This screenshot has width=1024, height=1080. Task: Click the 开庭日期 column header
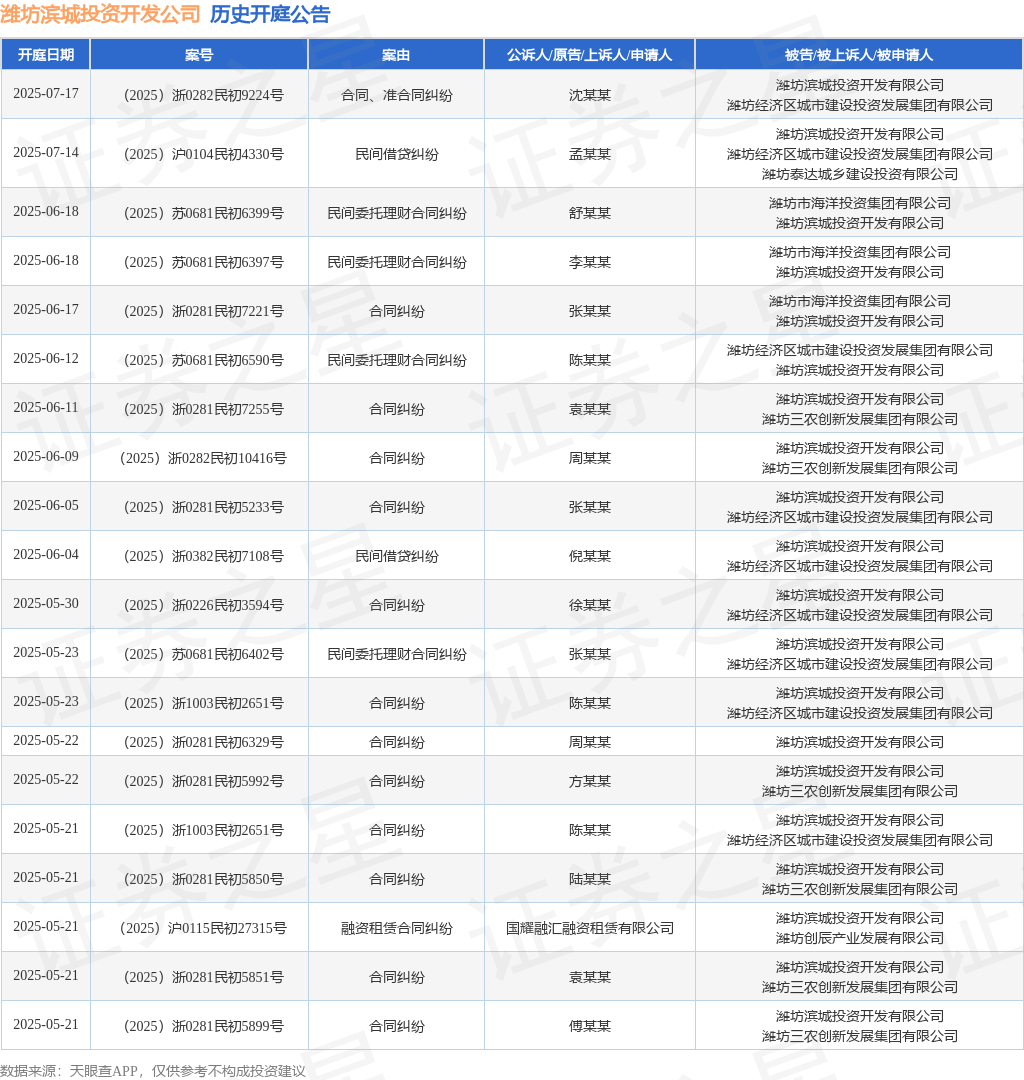click(45, 55)
